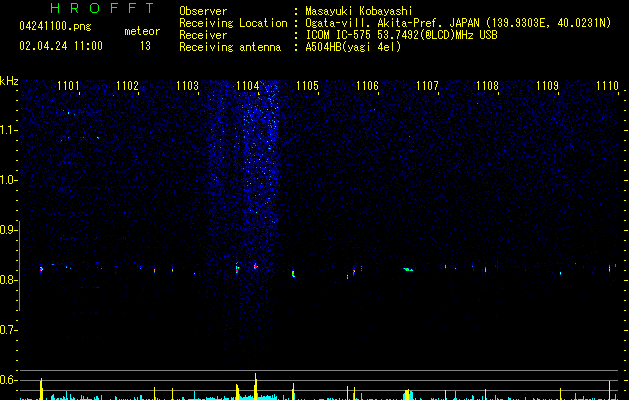The image size is (629, 400).
Task: Click the 0.7 kHz axis label
Action: coord(8,330)
